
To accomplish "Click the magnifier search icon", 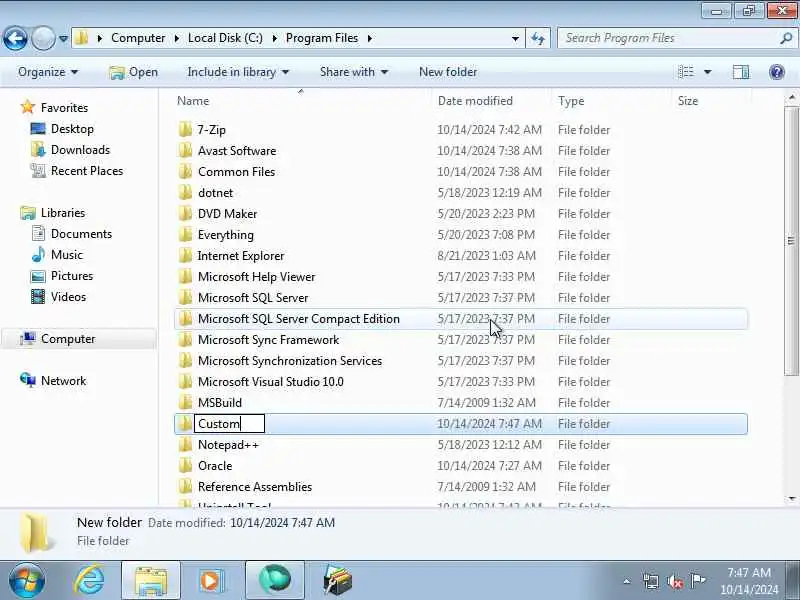I will (786, 38).
